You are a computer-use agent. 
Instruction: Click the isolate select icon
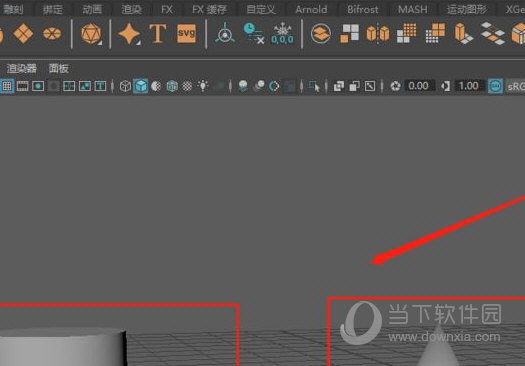314,86
